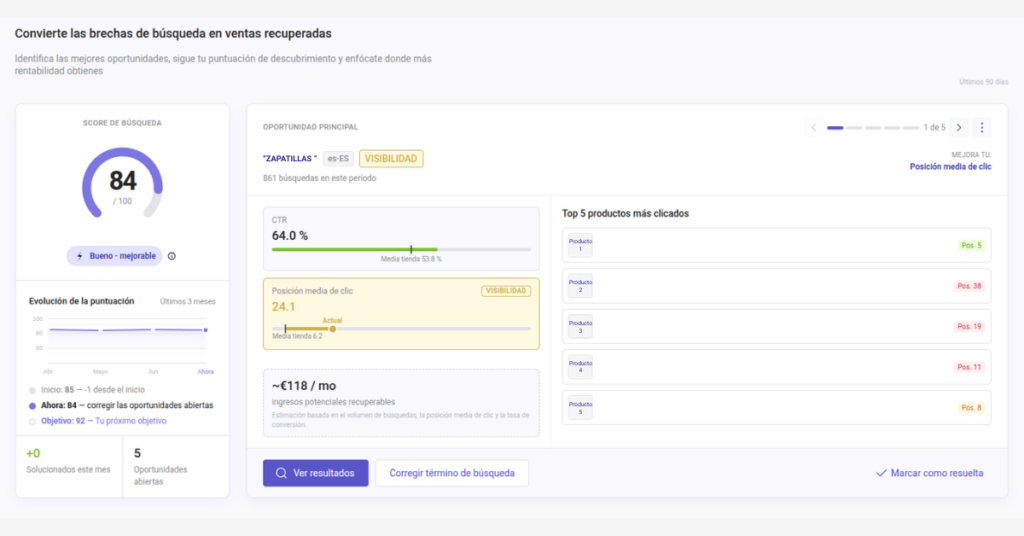Click the Pos. 8 badge
The width and height of the screenshot is (1024, 536).
tap(971, 407)
